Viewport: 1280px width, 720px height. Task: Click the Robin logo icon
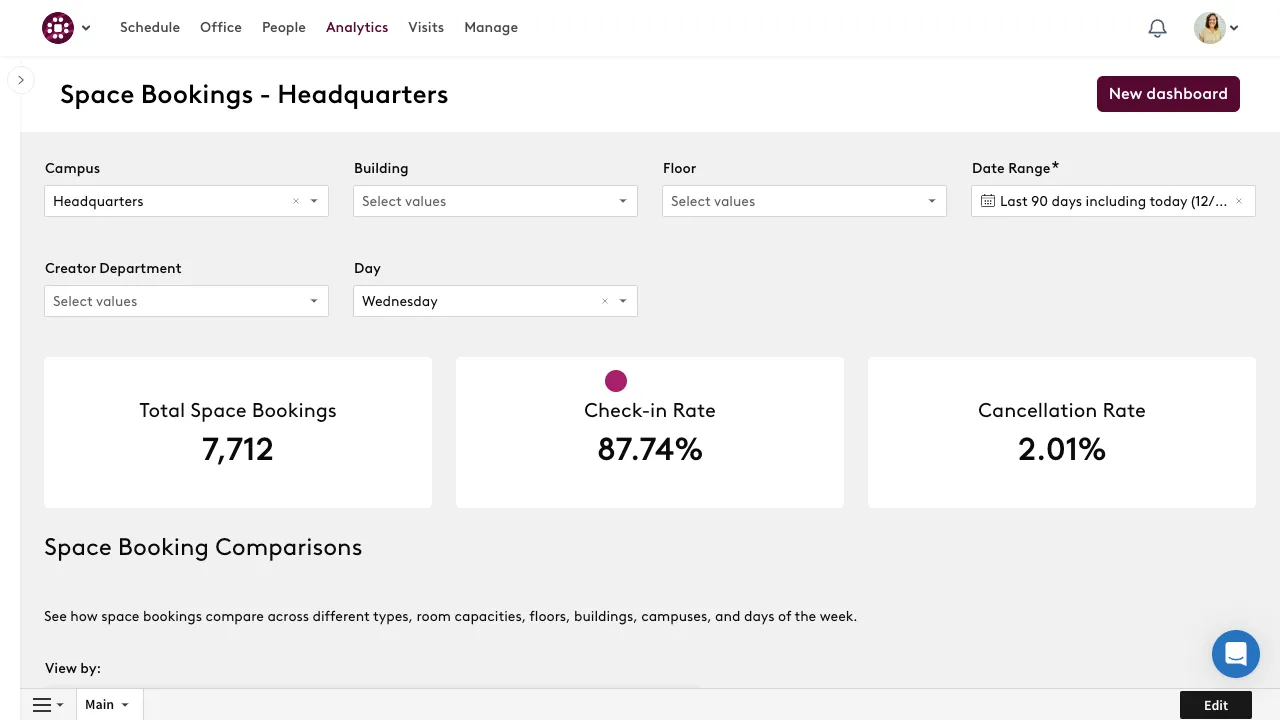[x=57, y=27]
